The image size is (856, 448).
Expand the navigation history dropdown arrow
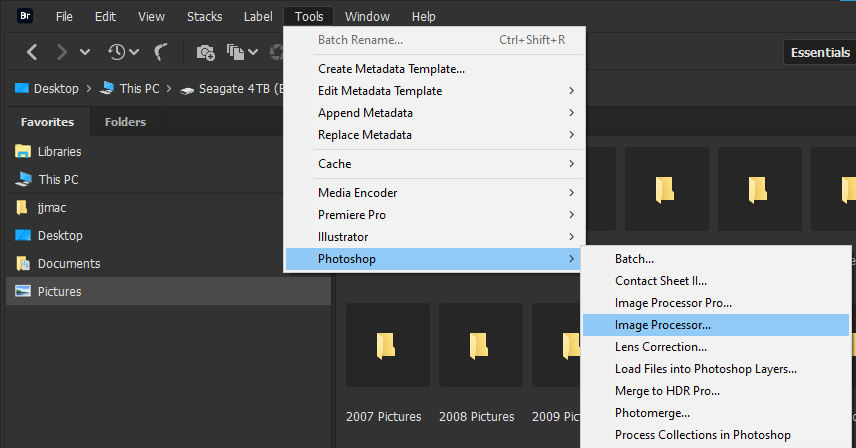pyautogui.click(x=85, y=52)
